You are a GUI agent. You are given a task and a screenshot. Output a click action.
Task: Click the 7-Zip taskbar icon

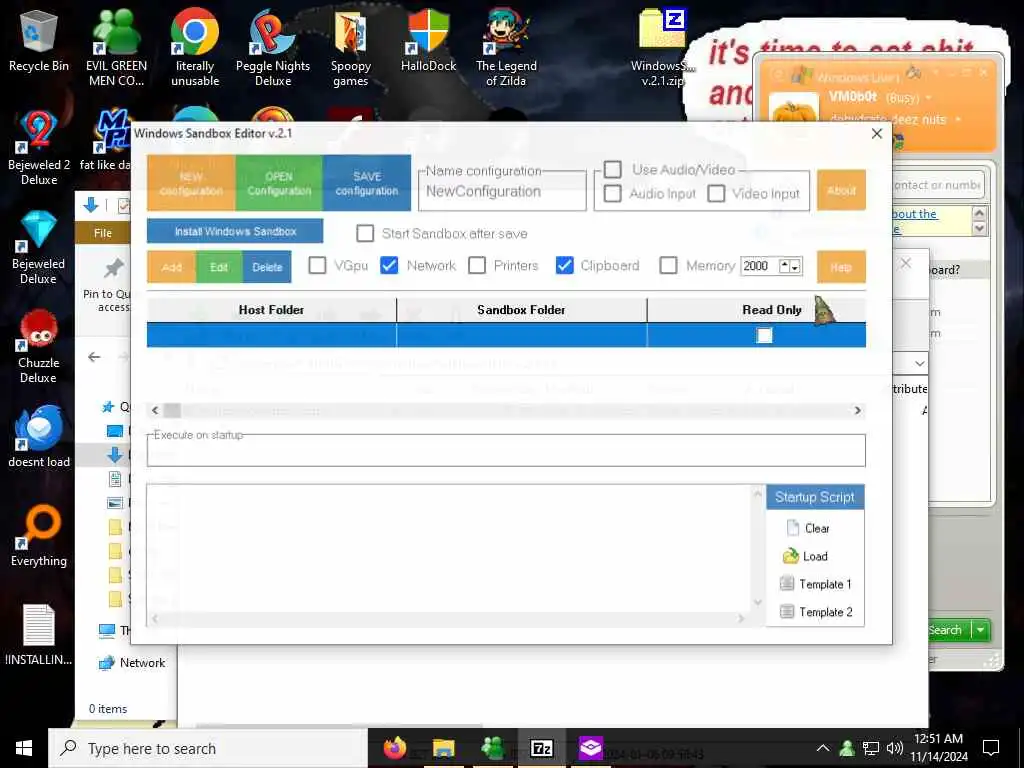pyautogui.click(x=541, y=748)
